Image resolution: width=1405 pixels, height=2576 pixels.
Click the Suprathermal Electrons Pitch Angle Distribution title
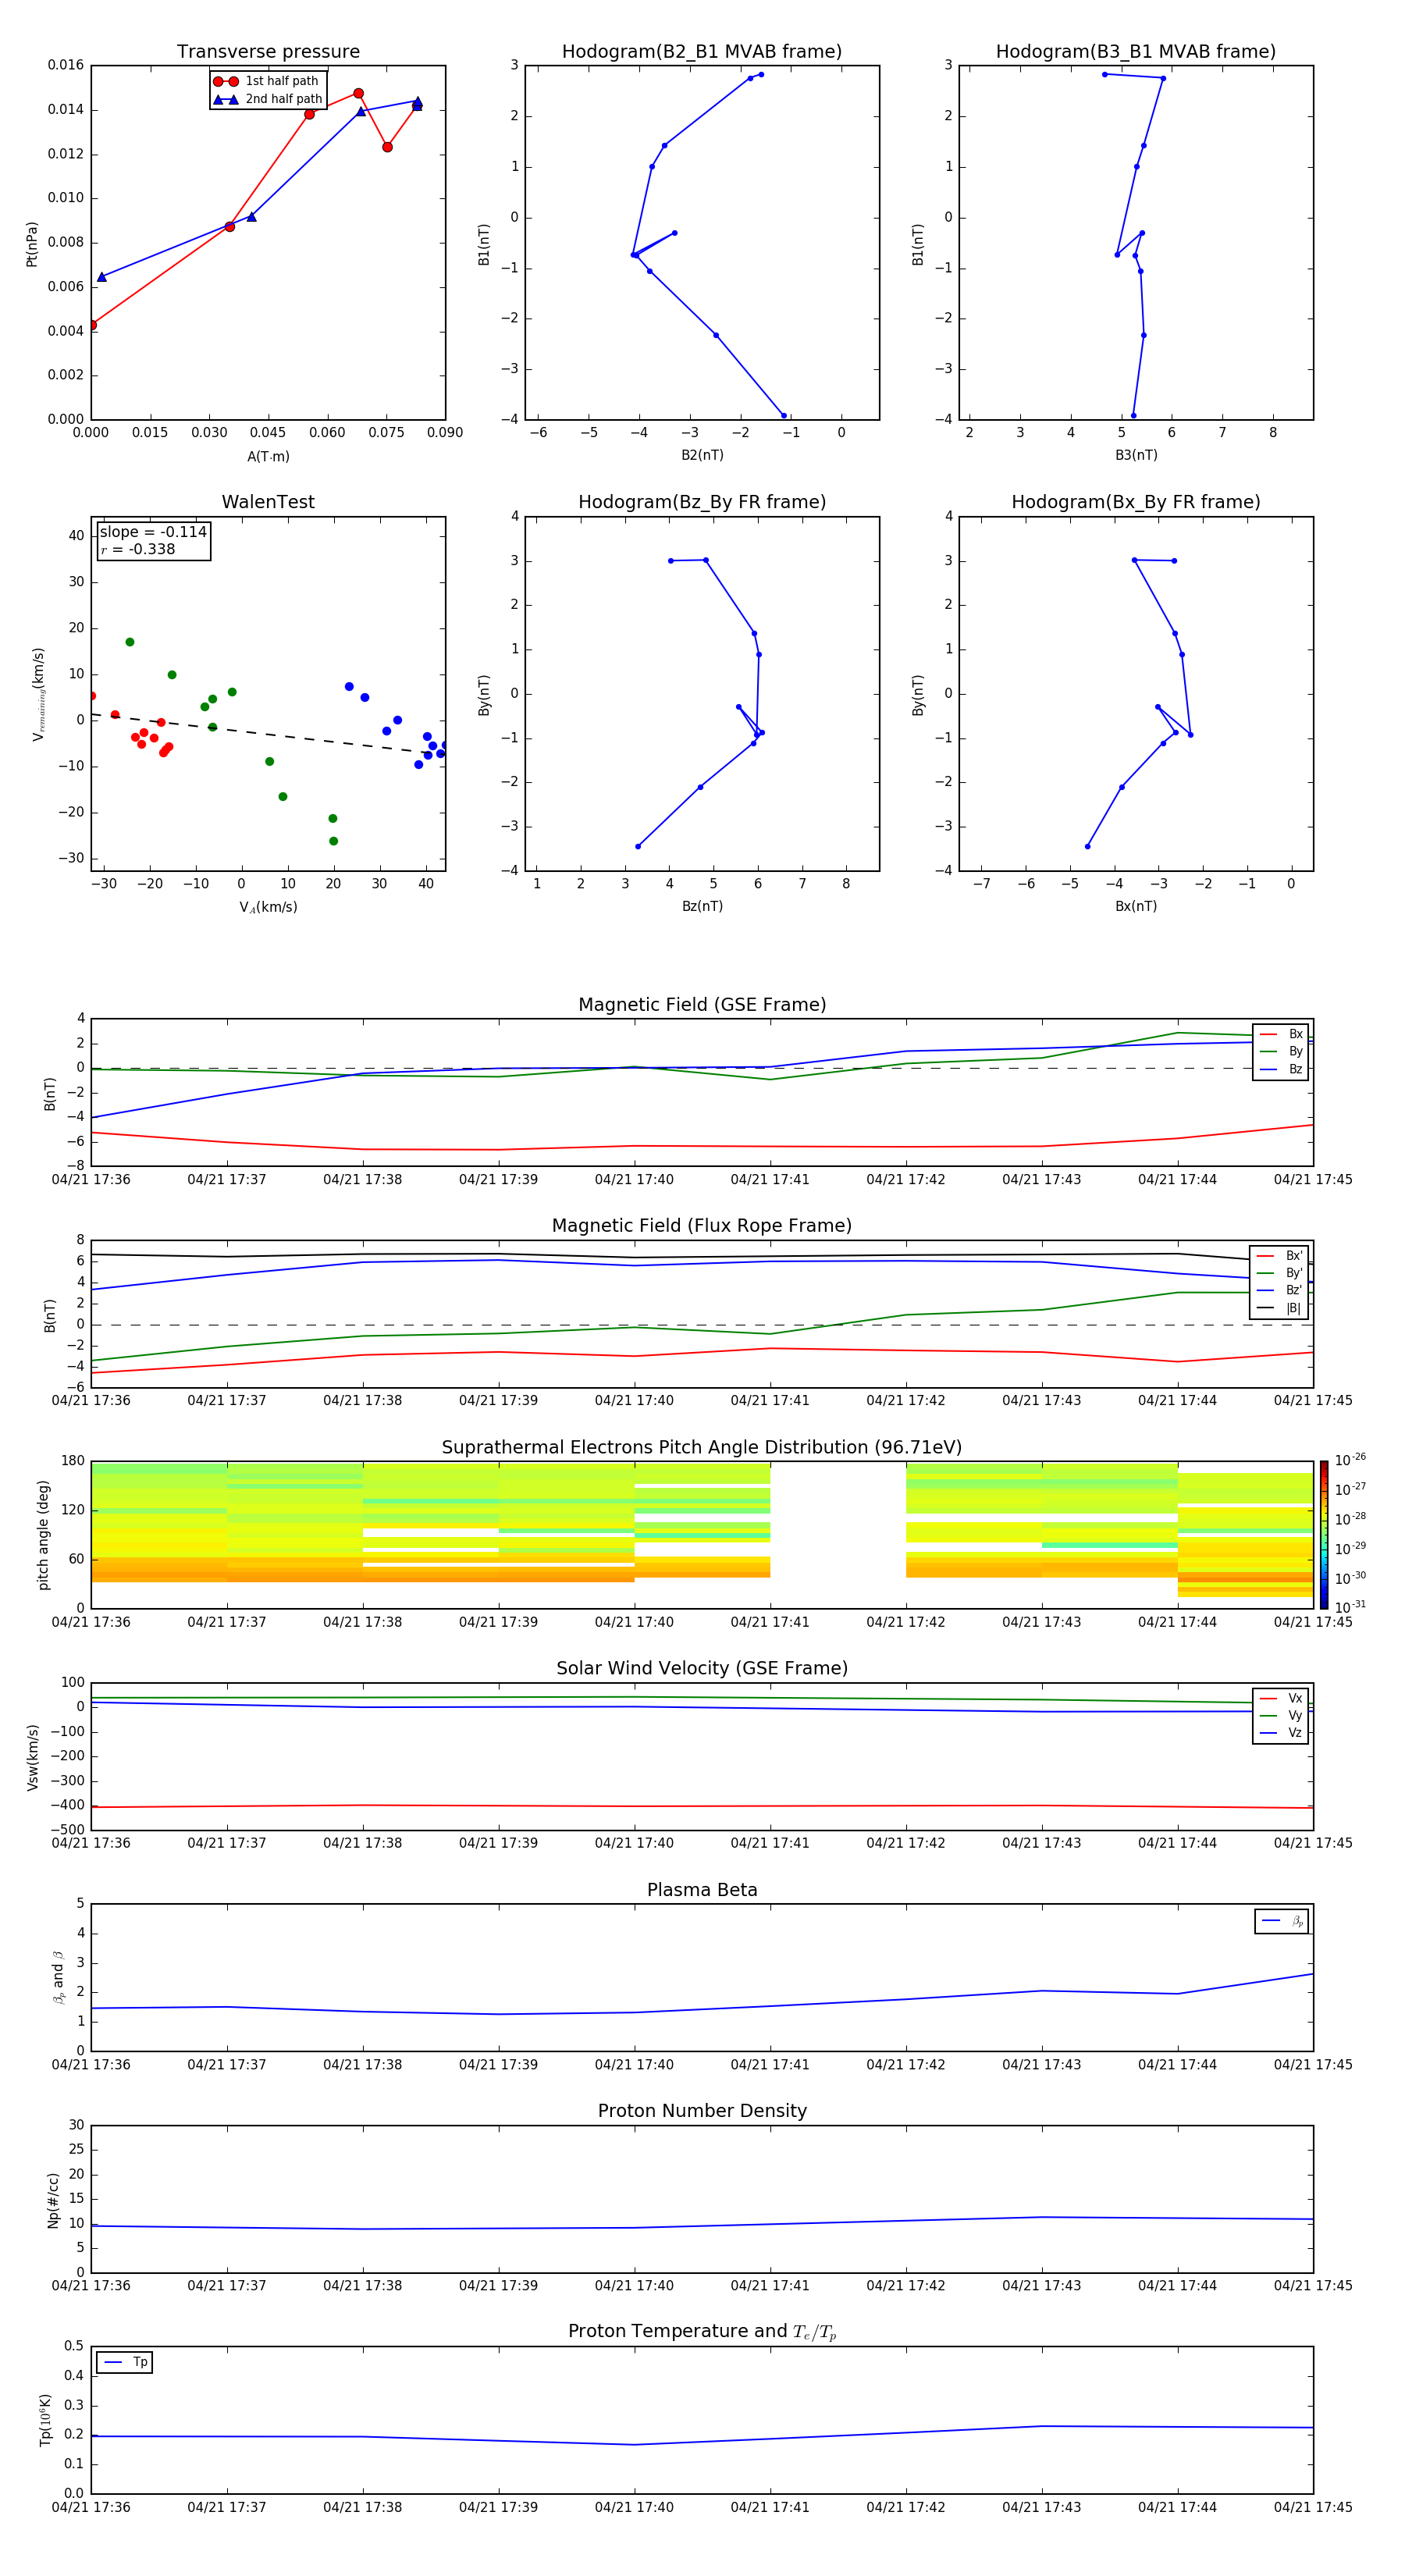702,1448
